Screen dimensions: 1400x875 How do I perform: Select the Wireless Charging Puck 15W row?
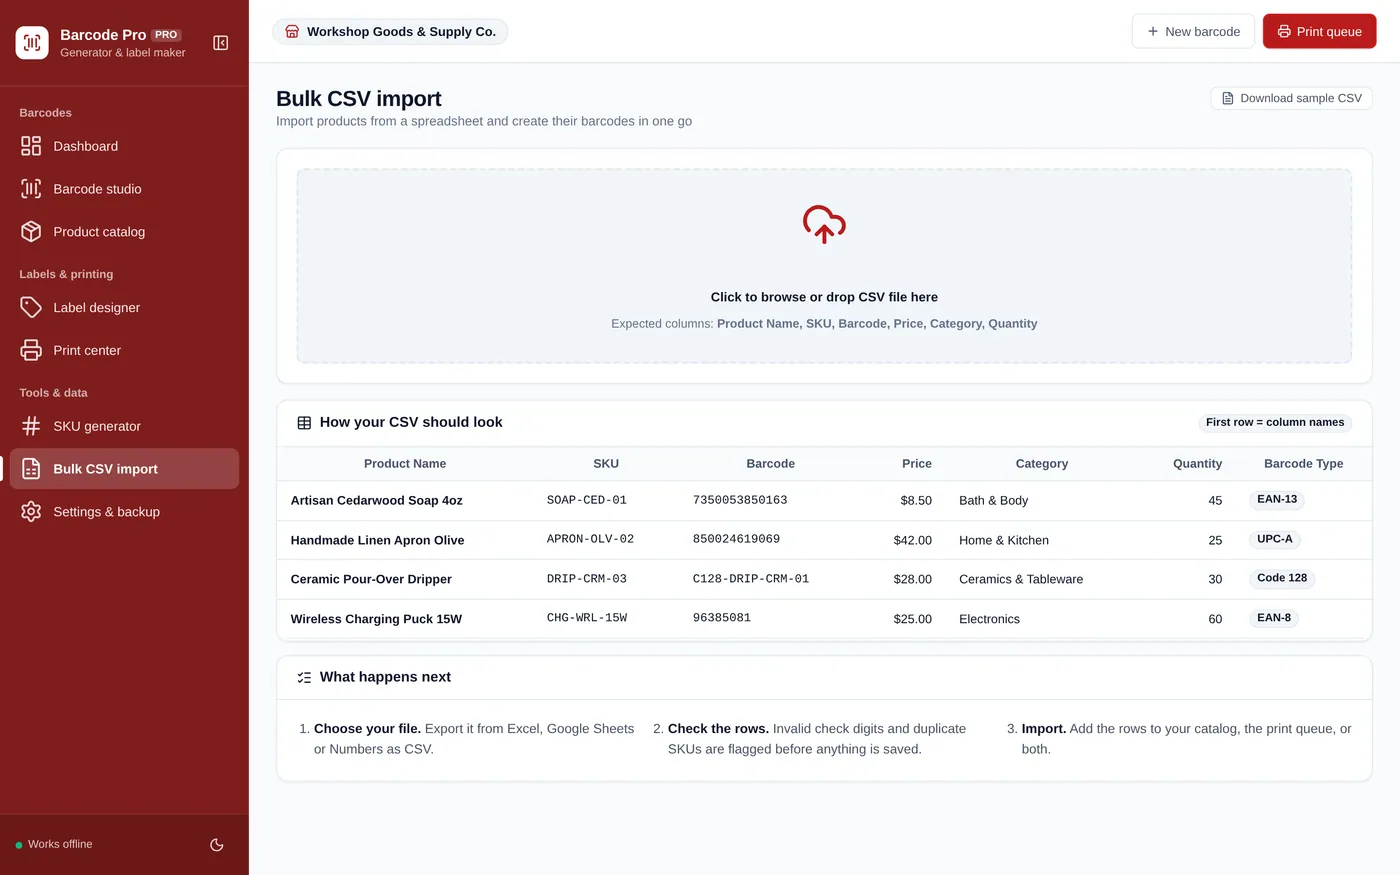coord(824,619)
